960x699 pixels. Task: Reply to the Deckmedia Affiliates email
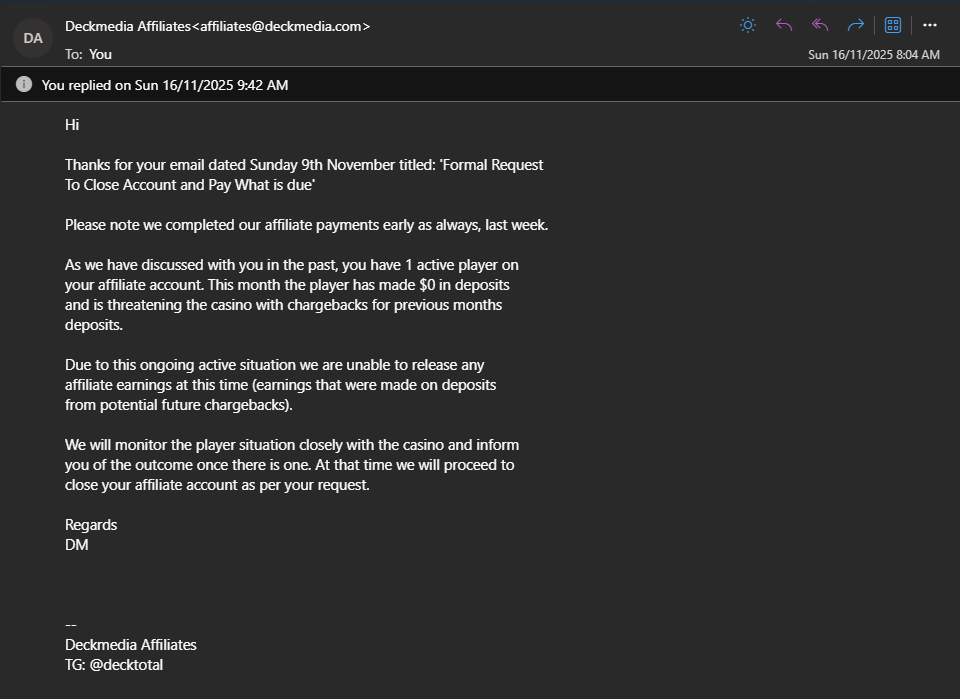click(x=784, y=25)
